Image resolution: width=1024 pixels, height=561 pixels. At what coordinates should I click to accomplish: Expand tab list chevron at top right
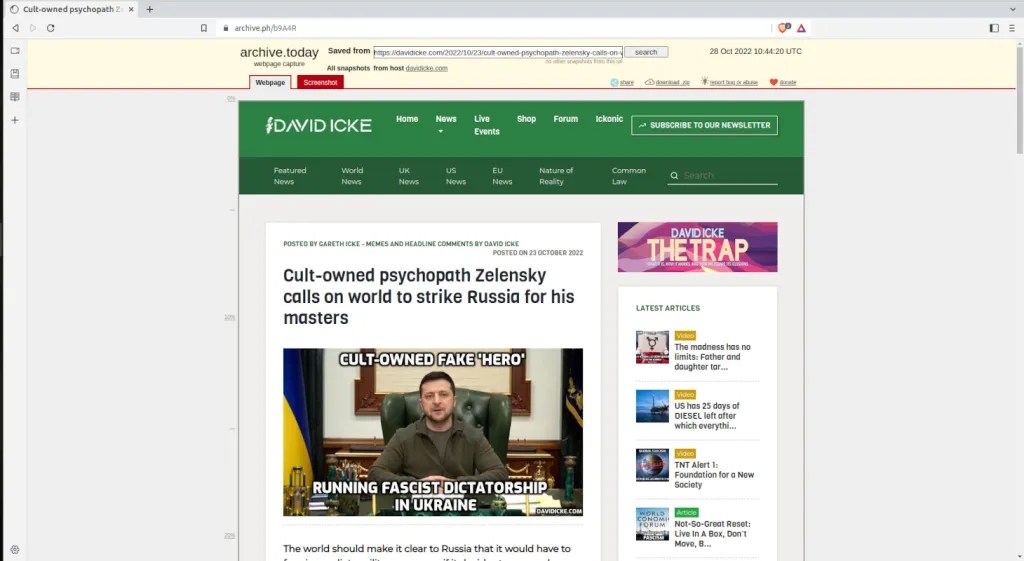[x=1010, y=9]
